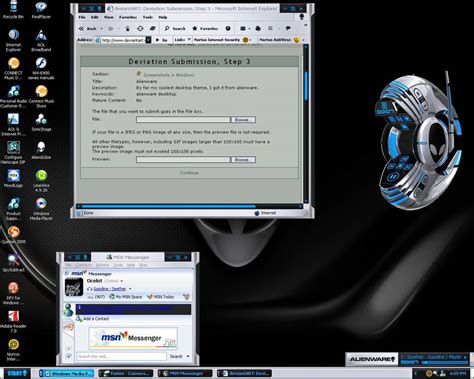Click the Gasoline - Seether song link
Screen dimensions: 474x379
pos(110,289)
